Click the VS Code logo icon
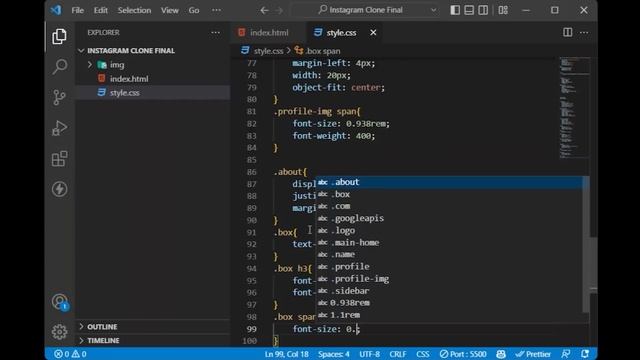This screenshot has height=360, width=640. click(56, 10)
